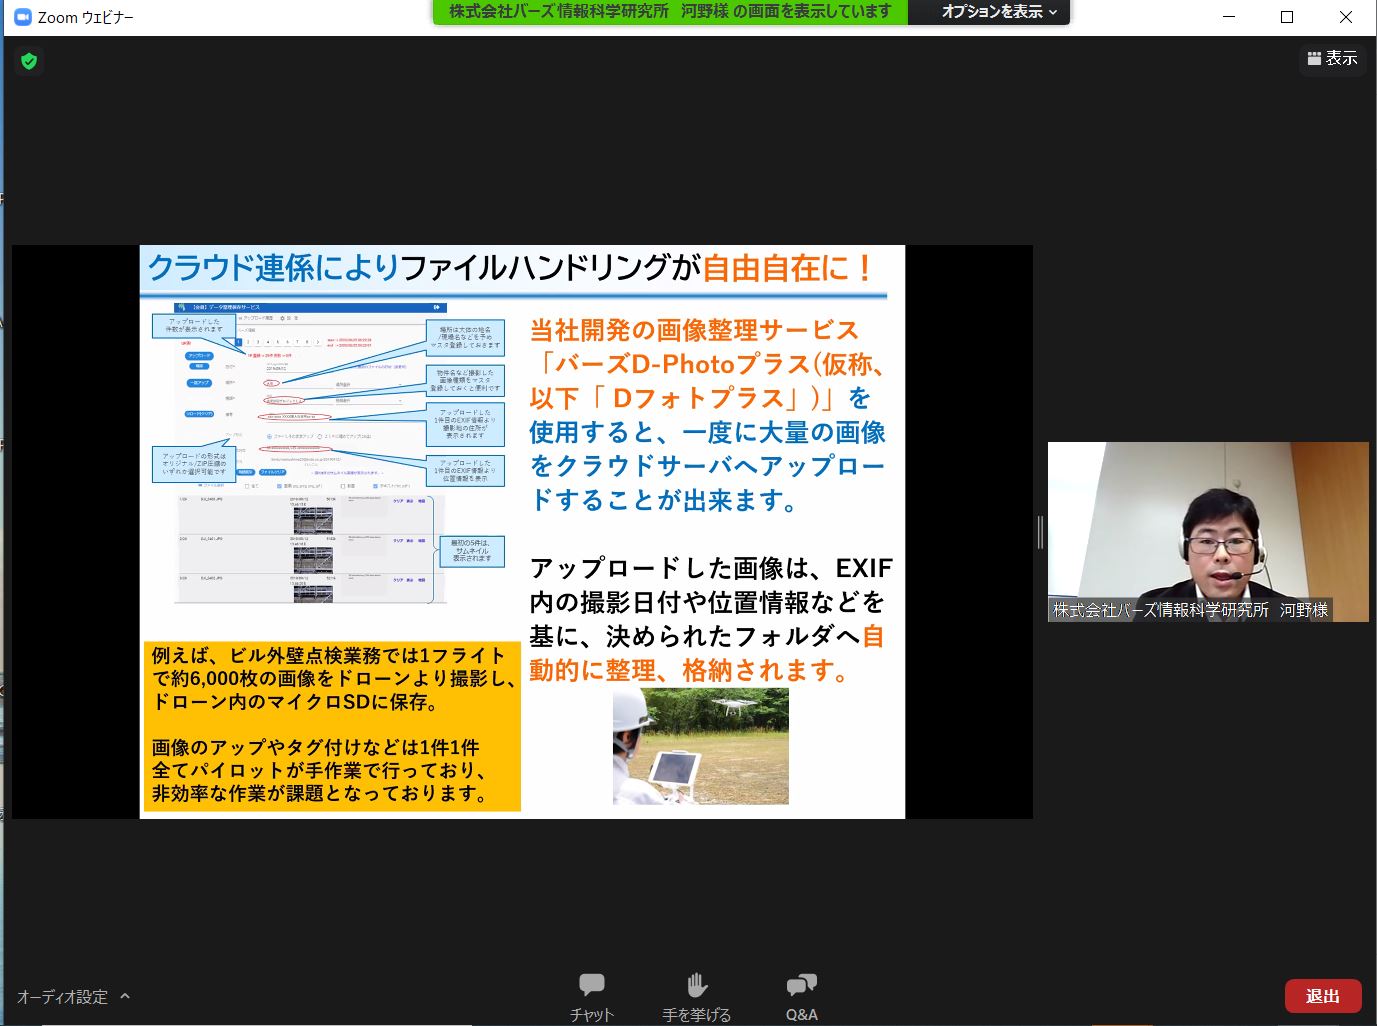Open the Chat (チャット) panel
Viewport: 1377px width, 1026px height.
592,996
